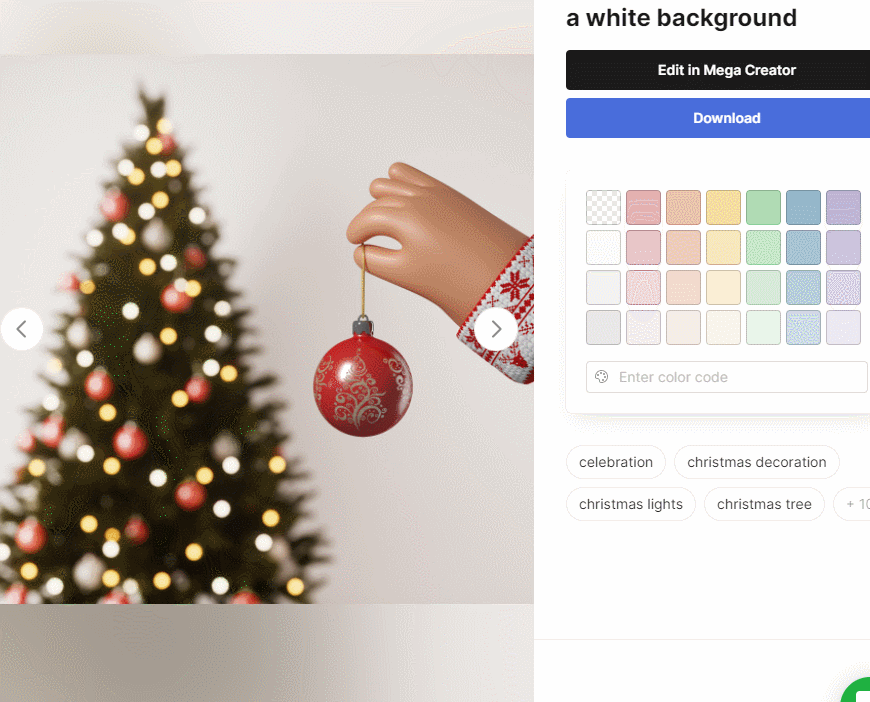Click the Download button
This screenshot has width=870, height=702.
[x=718, y=118]
